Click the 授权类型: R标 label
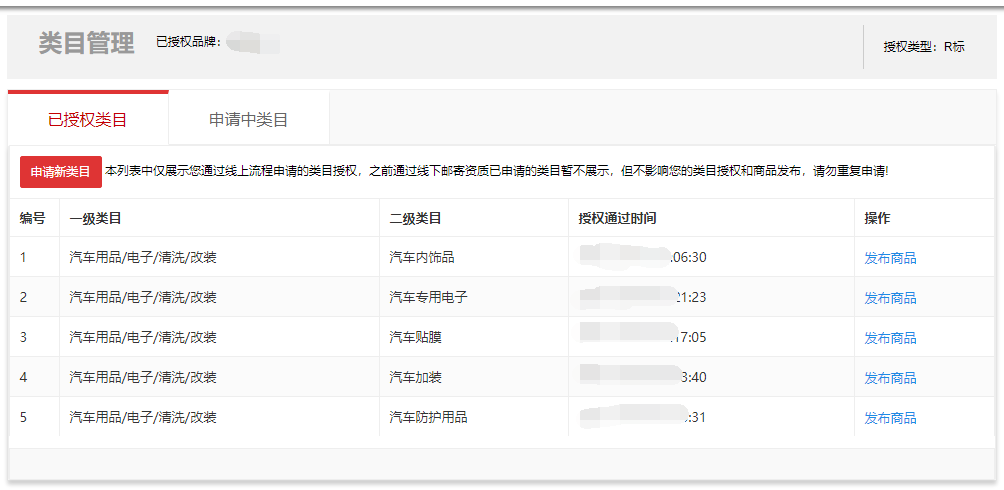 click(x=924, y=47)
